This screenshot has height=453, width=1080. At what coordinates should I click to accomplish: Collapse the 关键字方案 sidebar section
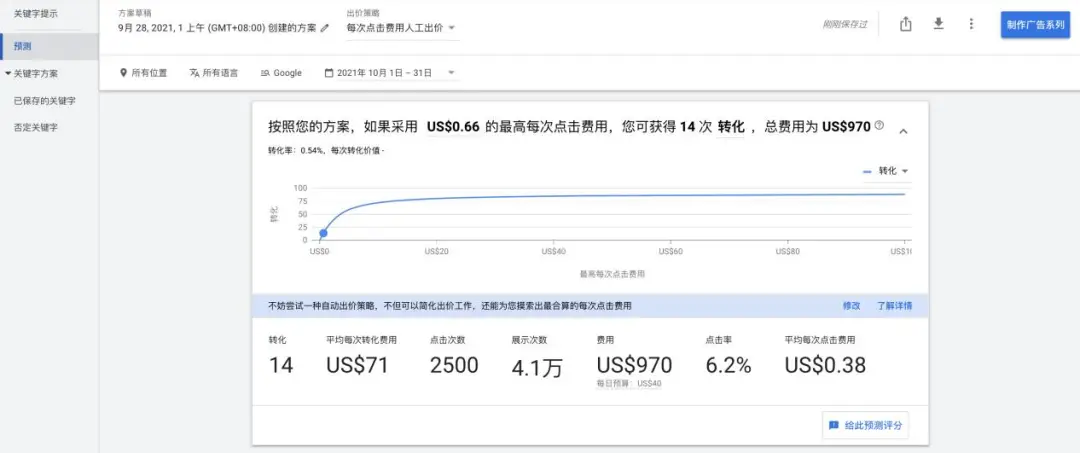point(8,74)
